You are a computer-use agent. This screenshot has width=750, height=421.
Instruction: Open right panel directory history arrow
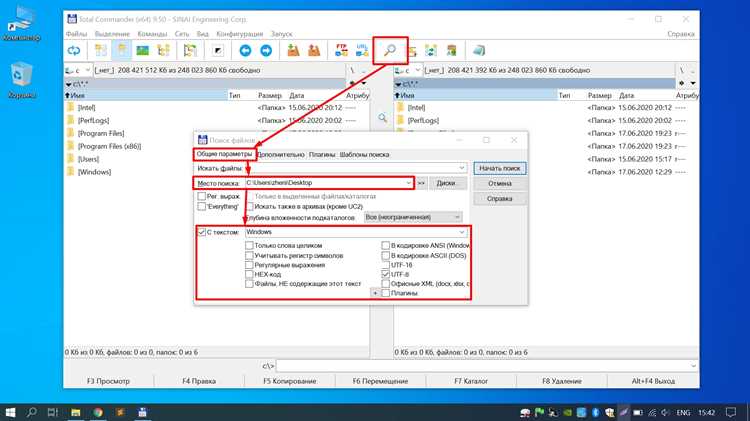click(x=693, y=83)
